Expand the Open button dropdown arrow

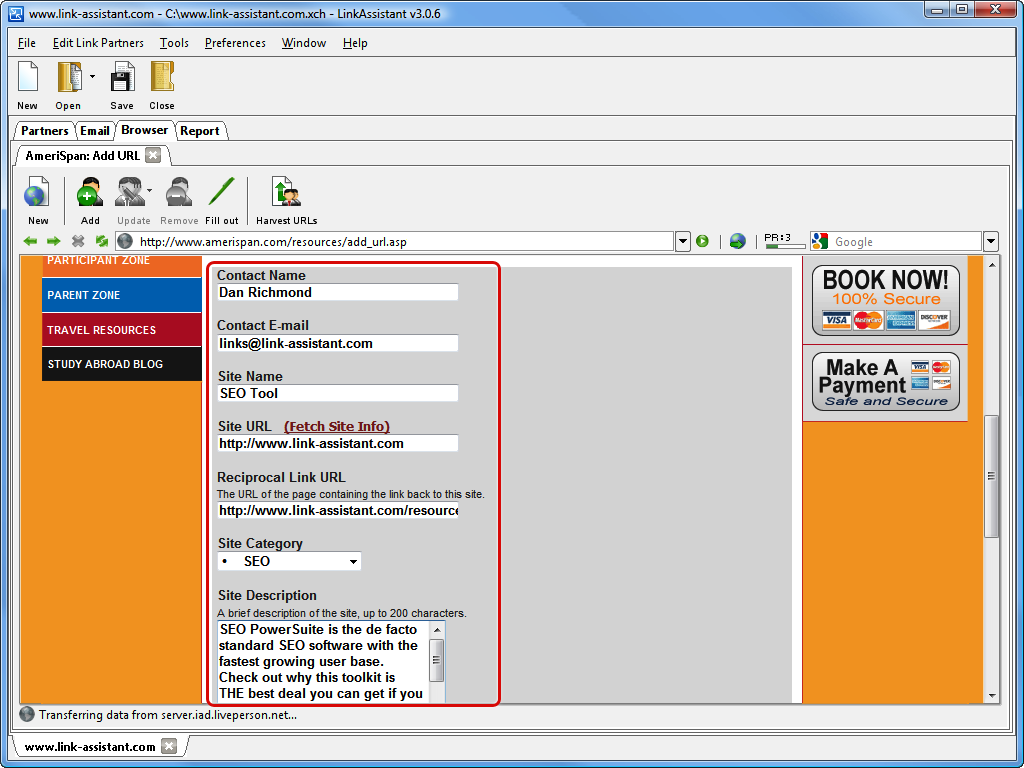[92, 76]
